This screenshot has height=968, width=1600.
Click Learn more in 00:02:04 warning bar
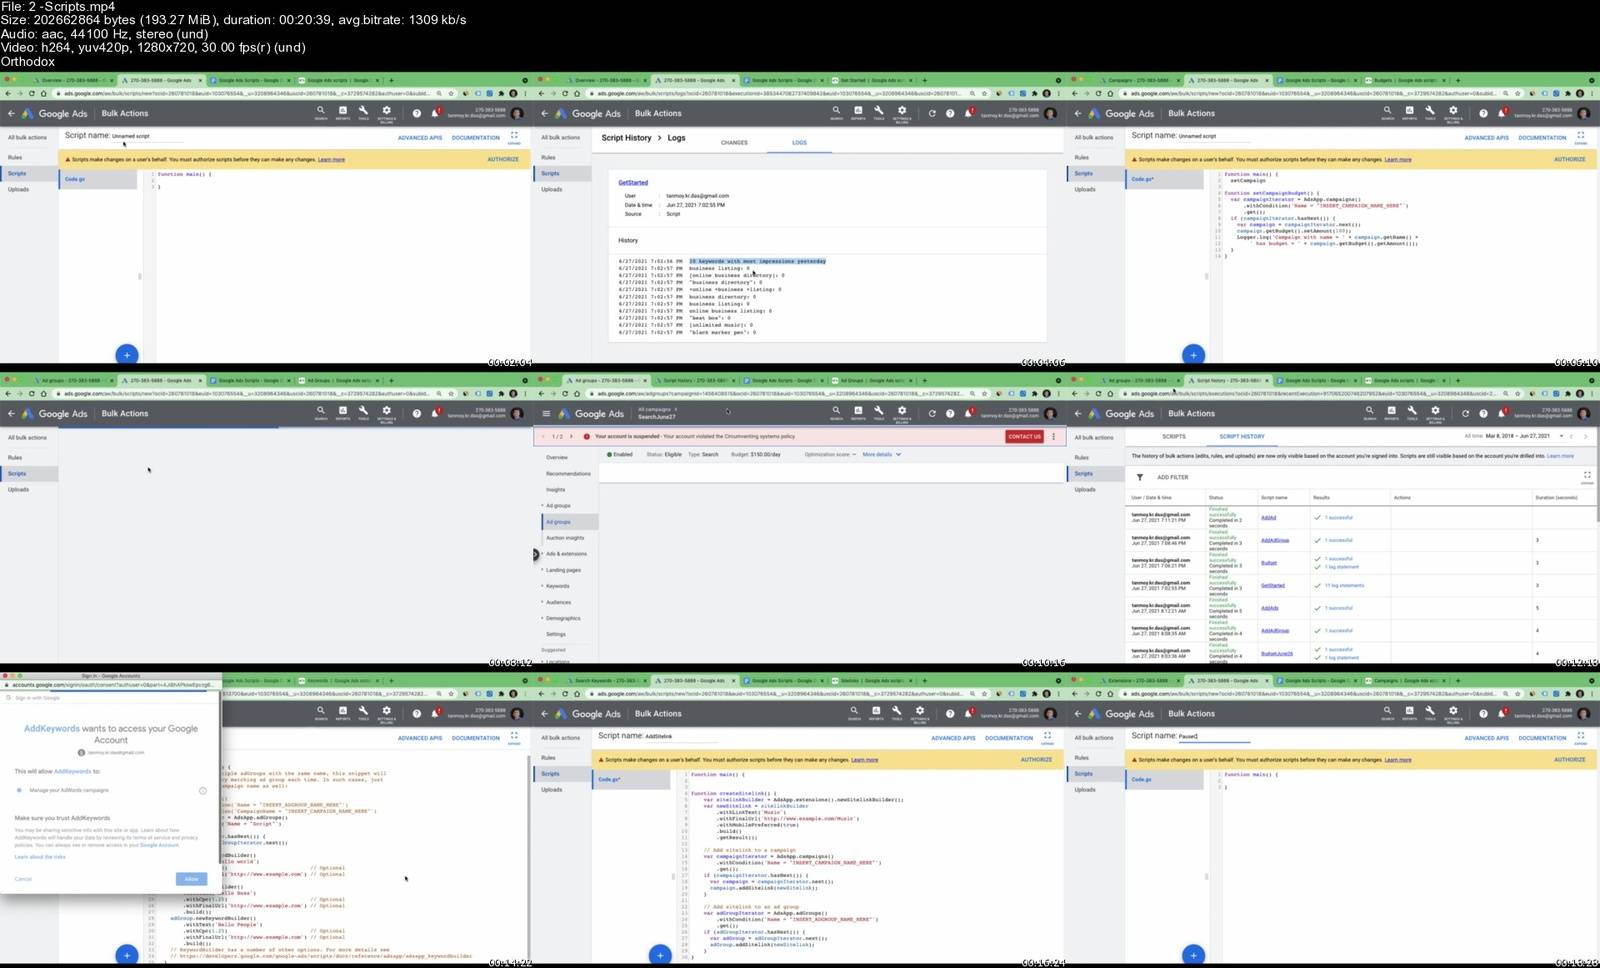pos(331,159)
